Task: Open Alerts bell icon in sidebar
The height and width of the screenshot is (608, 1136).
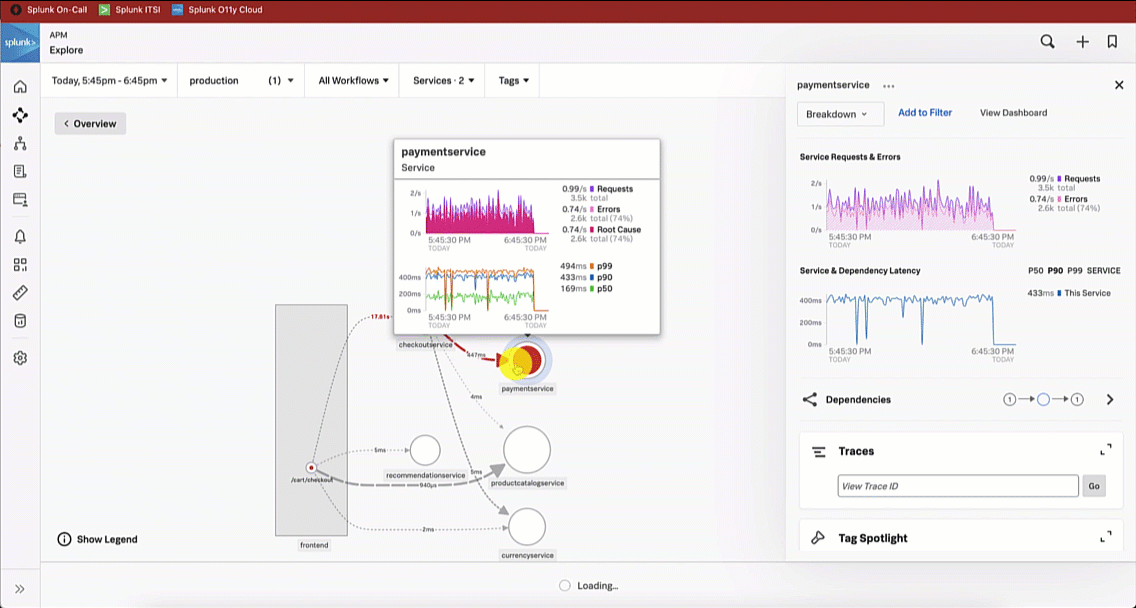Action: tap(20, 237)
